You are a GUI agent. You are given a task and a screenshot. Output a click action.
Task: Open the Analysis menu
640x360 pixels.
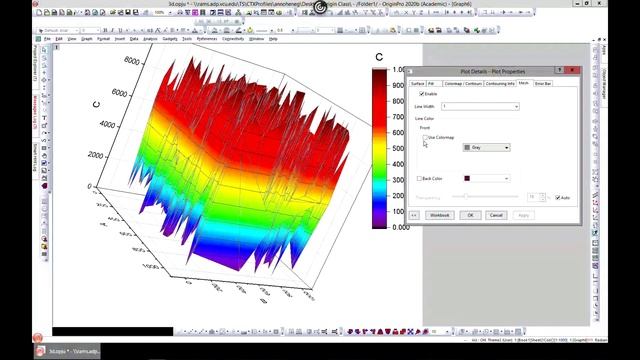(x=150, y=39)
